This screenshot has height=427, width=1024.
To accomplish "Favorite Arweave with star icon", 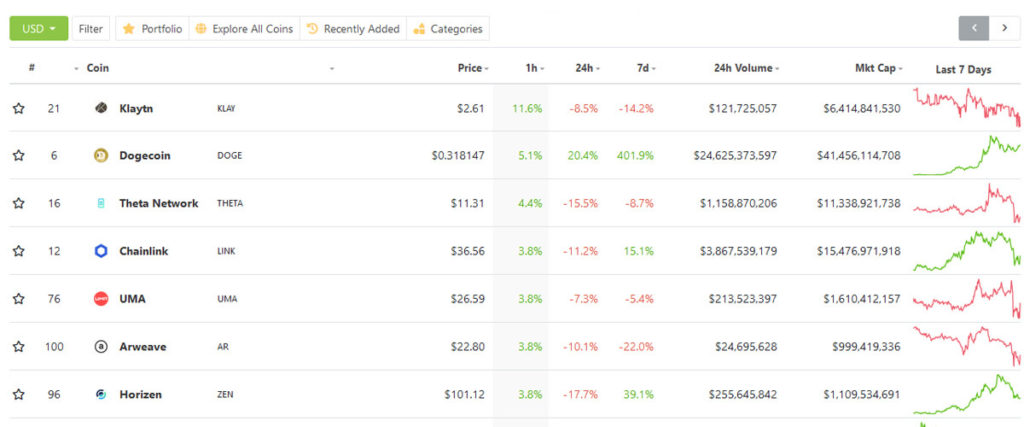I will tap(18, 347).
